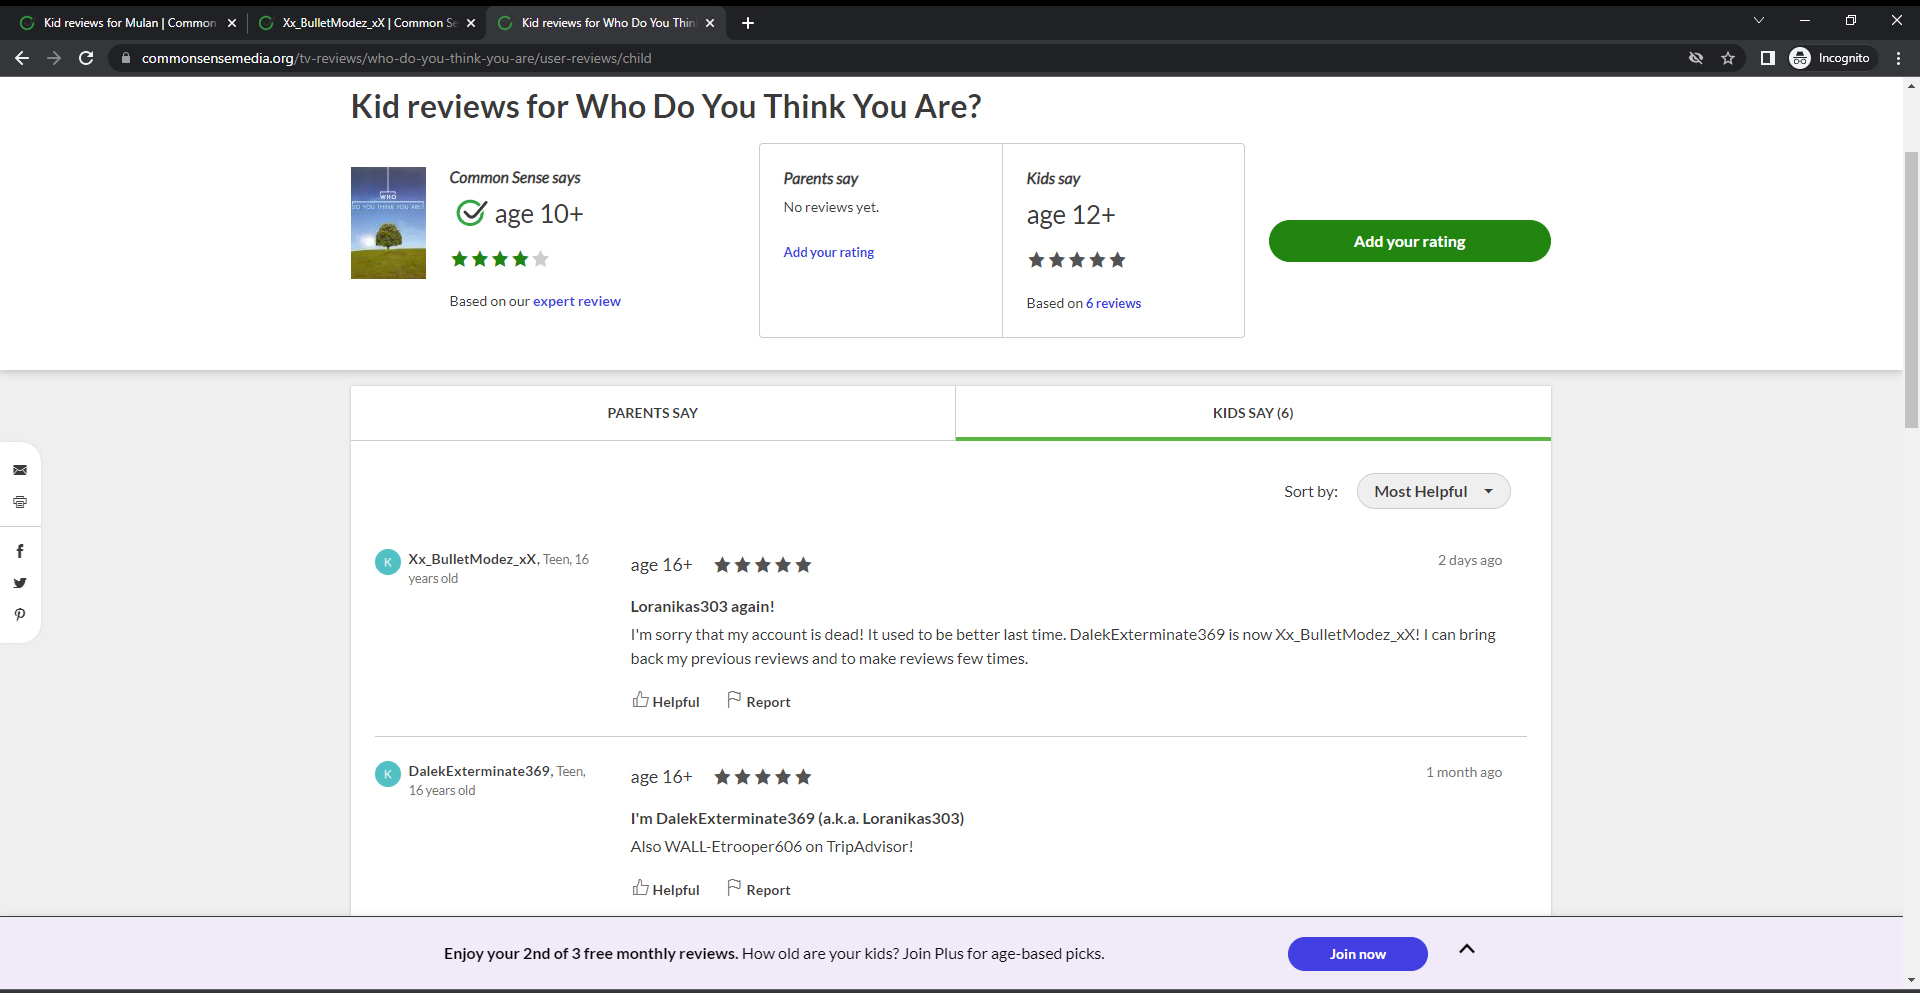Open the Most Helpful sort dropdown
Screen dimensions: 1920x993
[x=1433, y=491]
